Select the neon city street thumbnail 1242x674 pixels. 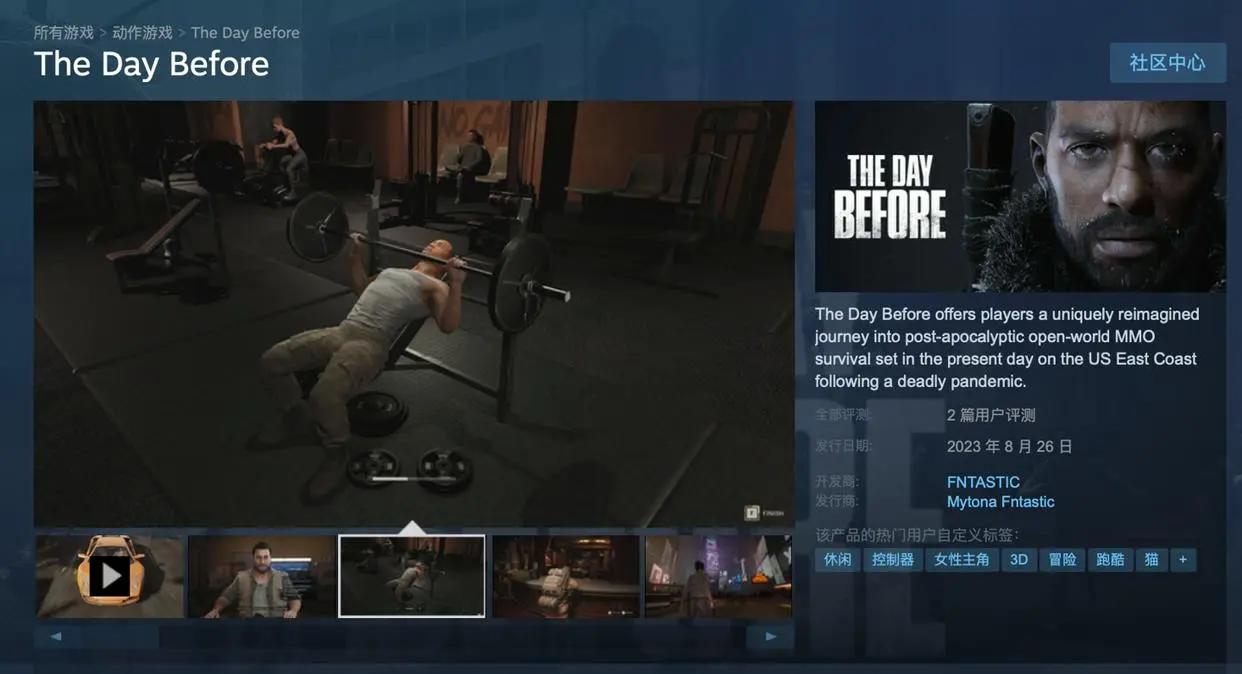[718, 576]
